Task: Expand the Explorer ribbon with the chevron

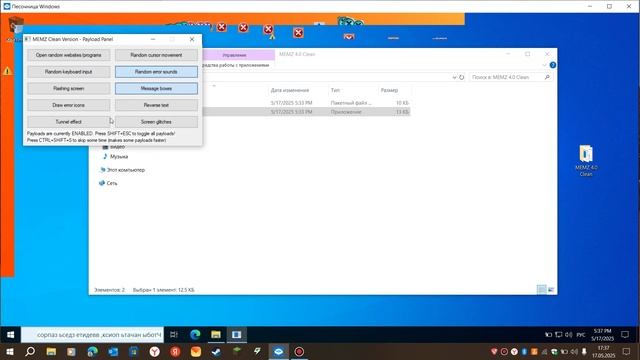Action: click(544, 65)
